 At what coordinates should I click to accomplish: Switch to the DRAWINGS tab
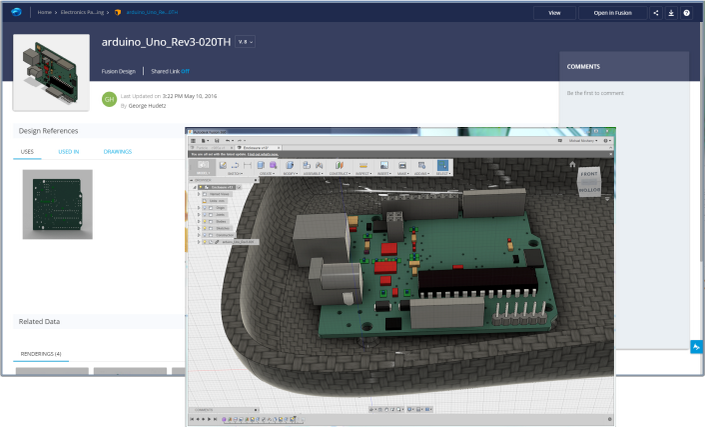tap(118, 151)
